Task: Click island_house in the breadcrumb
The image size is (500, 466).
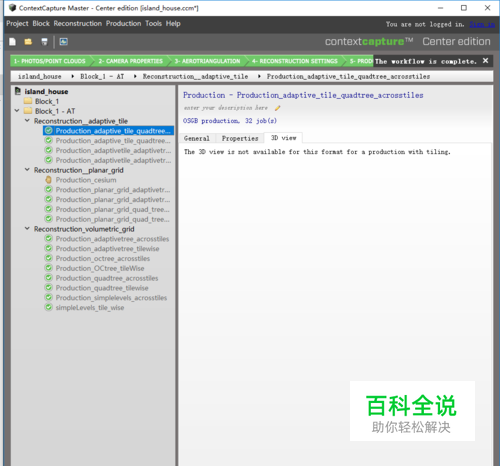Action: tap(40, 77)
